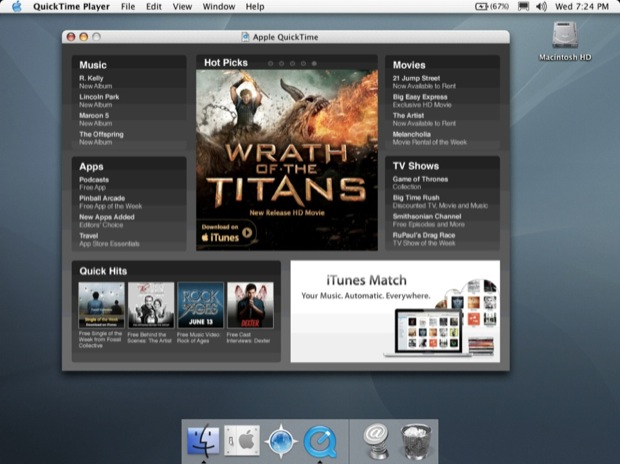Select the third Hot Picks page dot
The width and height of the screenshot is (620, 464).
pyautogui.click(x=292, y=63)
